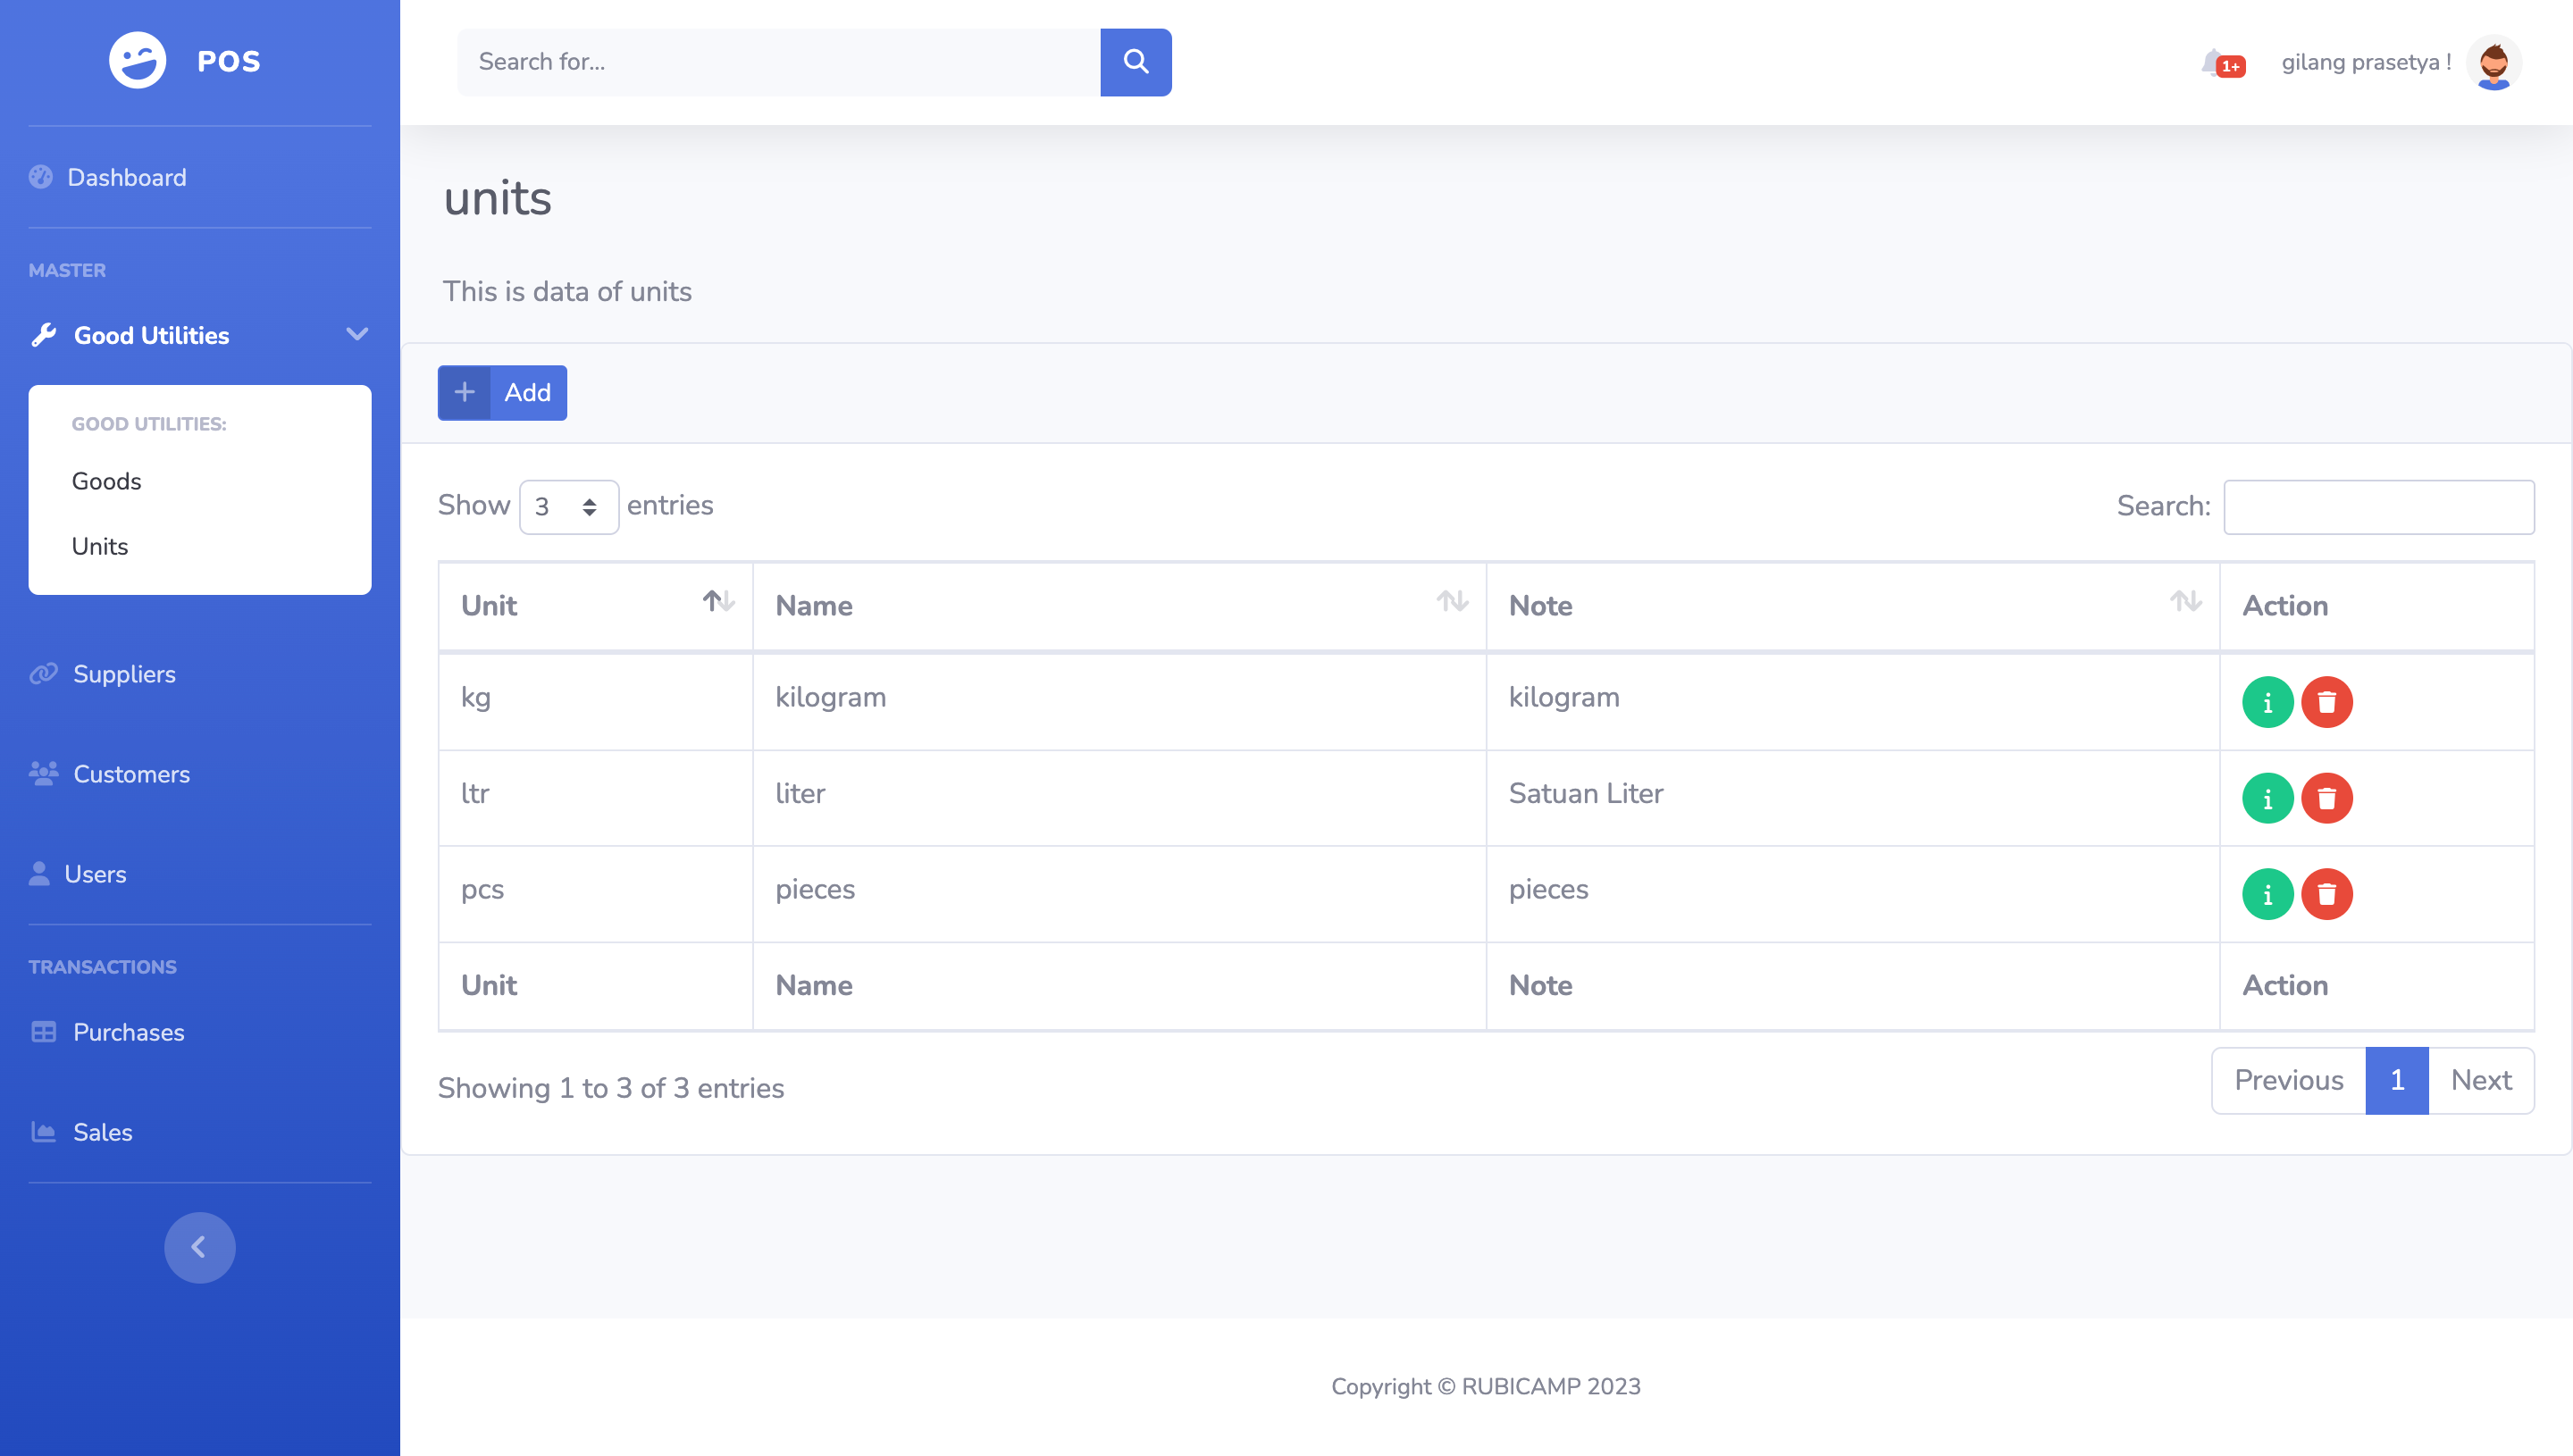Open Sales via the chart icon

click(43, 1130)
